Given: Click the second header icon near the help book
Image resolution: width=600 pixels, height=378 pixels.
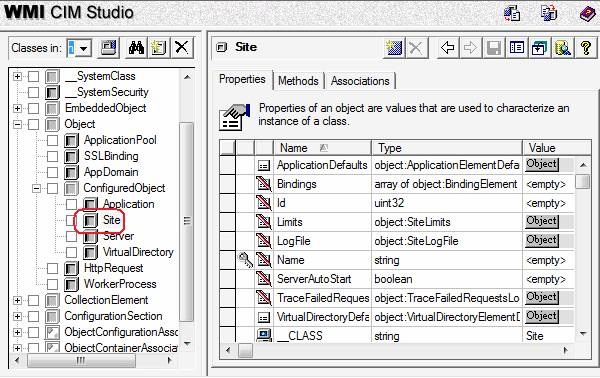Looking at the screenshot, I should tap(549, 13).
